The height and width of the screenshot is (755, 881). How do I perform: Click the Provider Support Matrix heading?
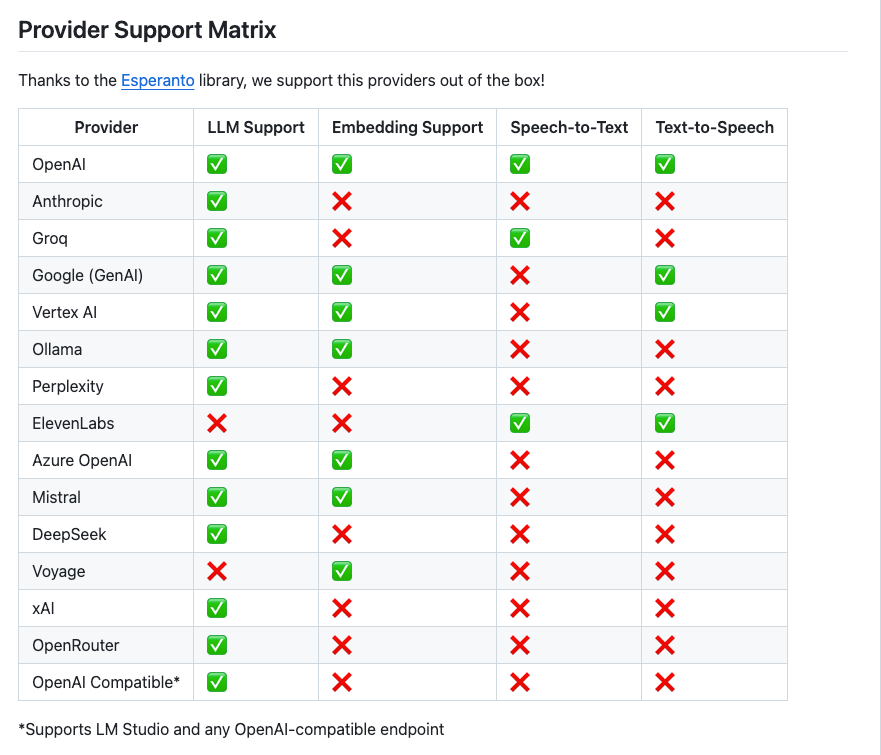(147, 30)
